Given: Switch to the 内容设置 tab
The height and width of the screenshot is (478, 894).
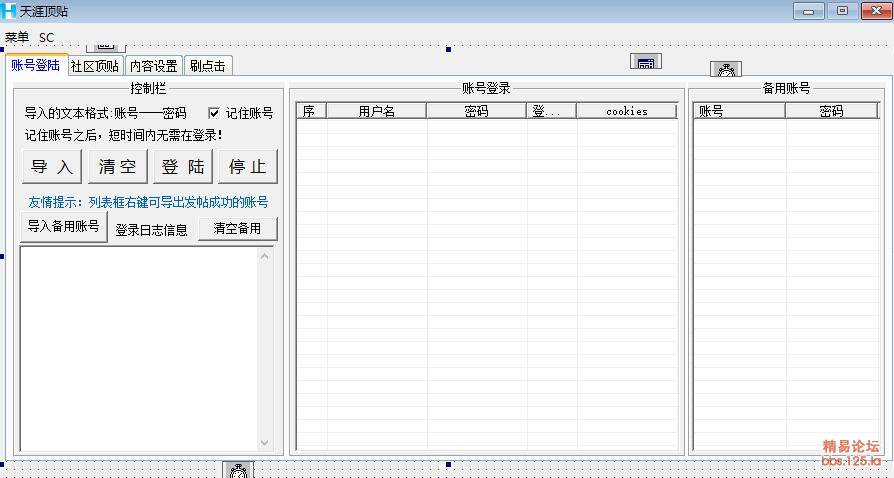Looking at the screenshot, I should tap(153, 66).
